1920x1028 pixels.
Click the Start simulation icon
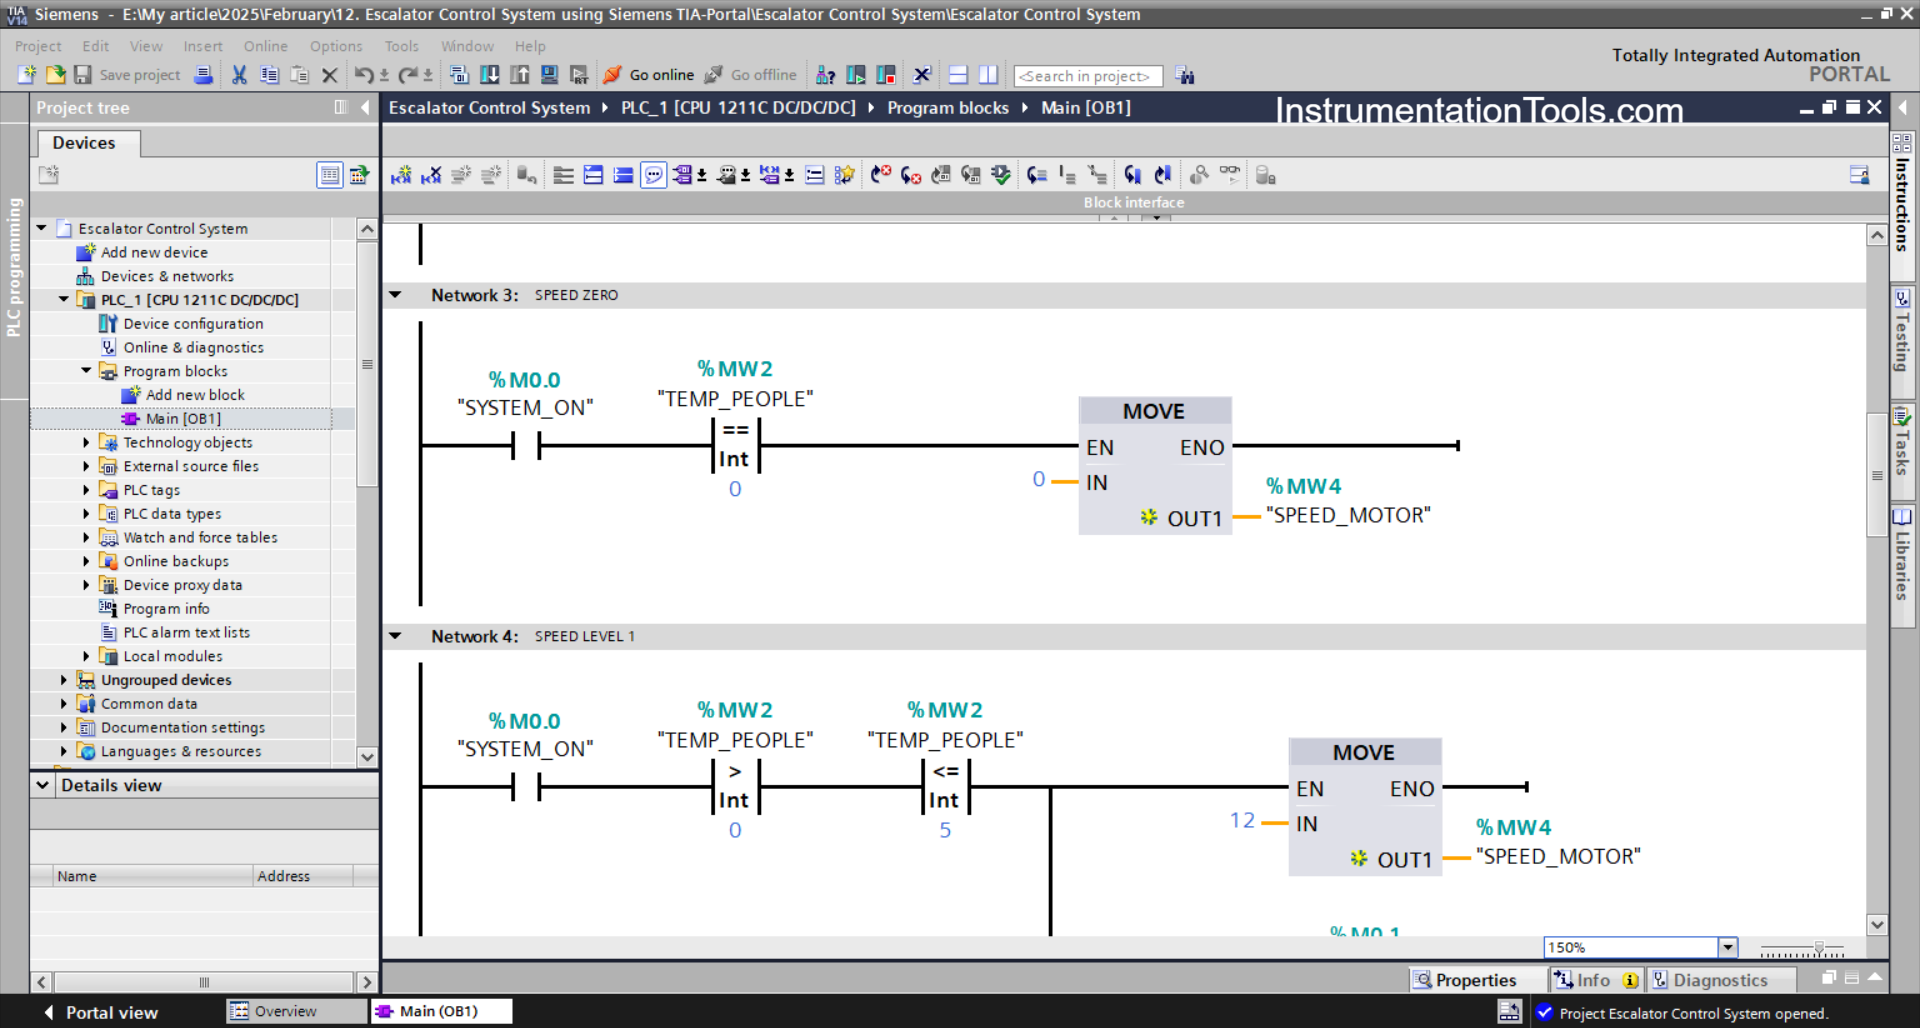tap(549, 75)
